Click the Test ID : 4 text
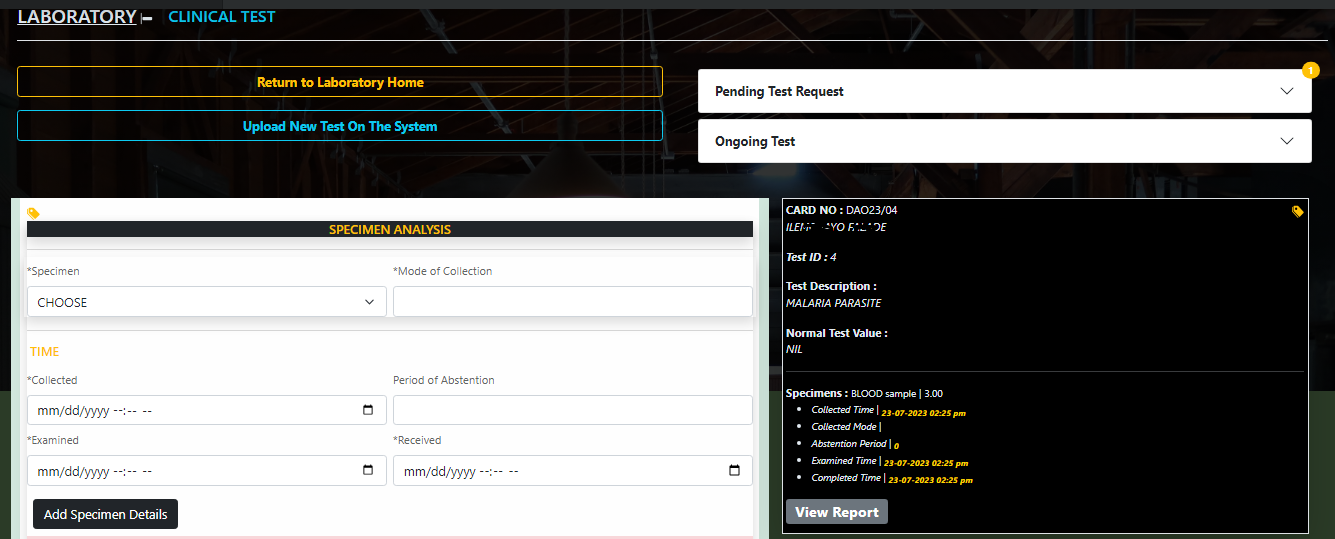 point(811,257)
